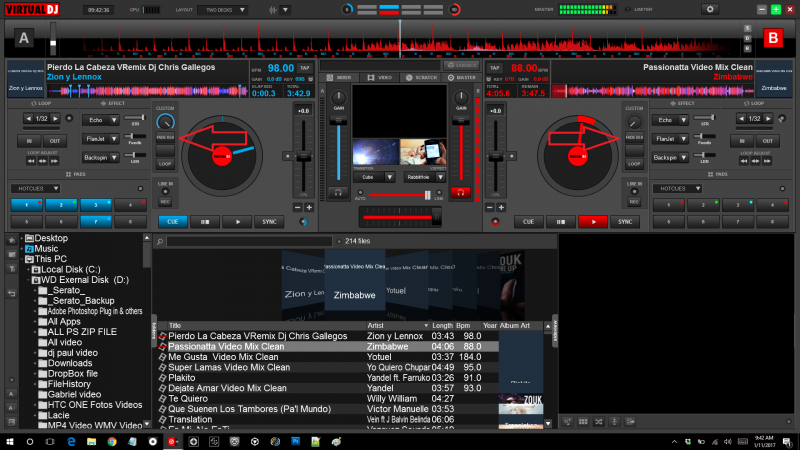The image size is (800, 450).
Task: Open favorites star icon in browser sidebar
Action: click(12, 240)
